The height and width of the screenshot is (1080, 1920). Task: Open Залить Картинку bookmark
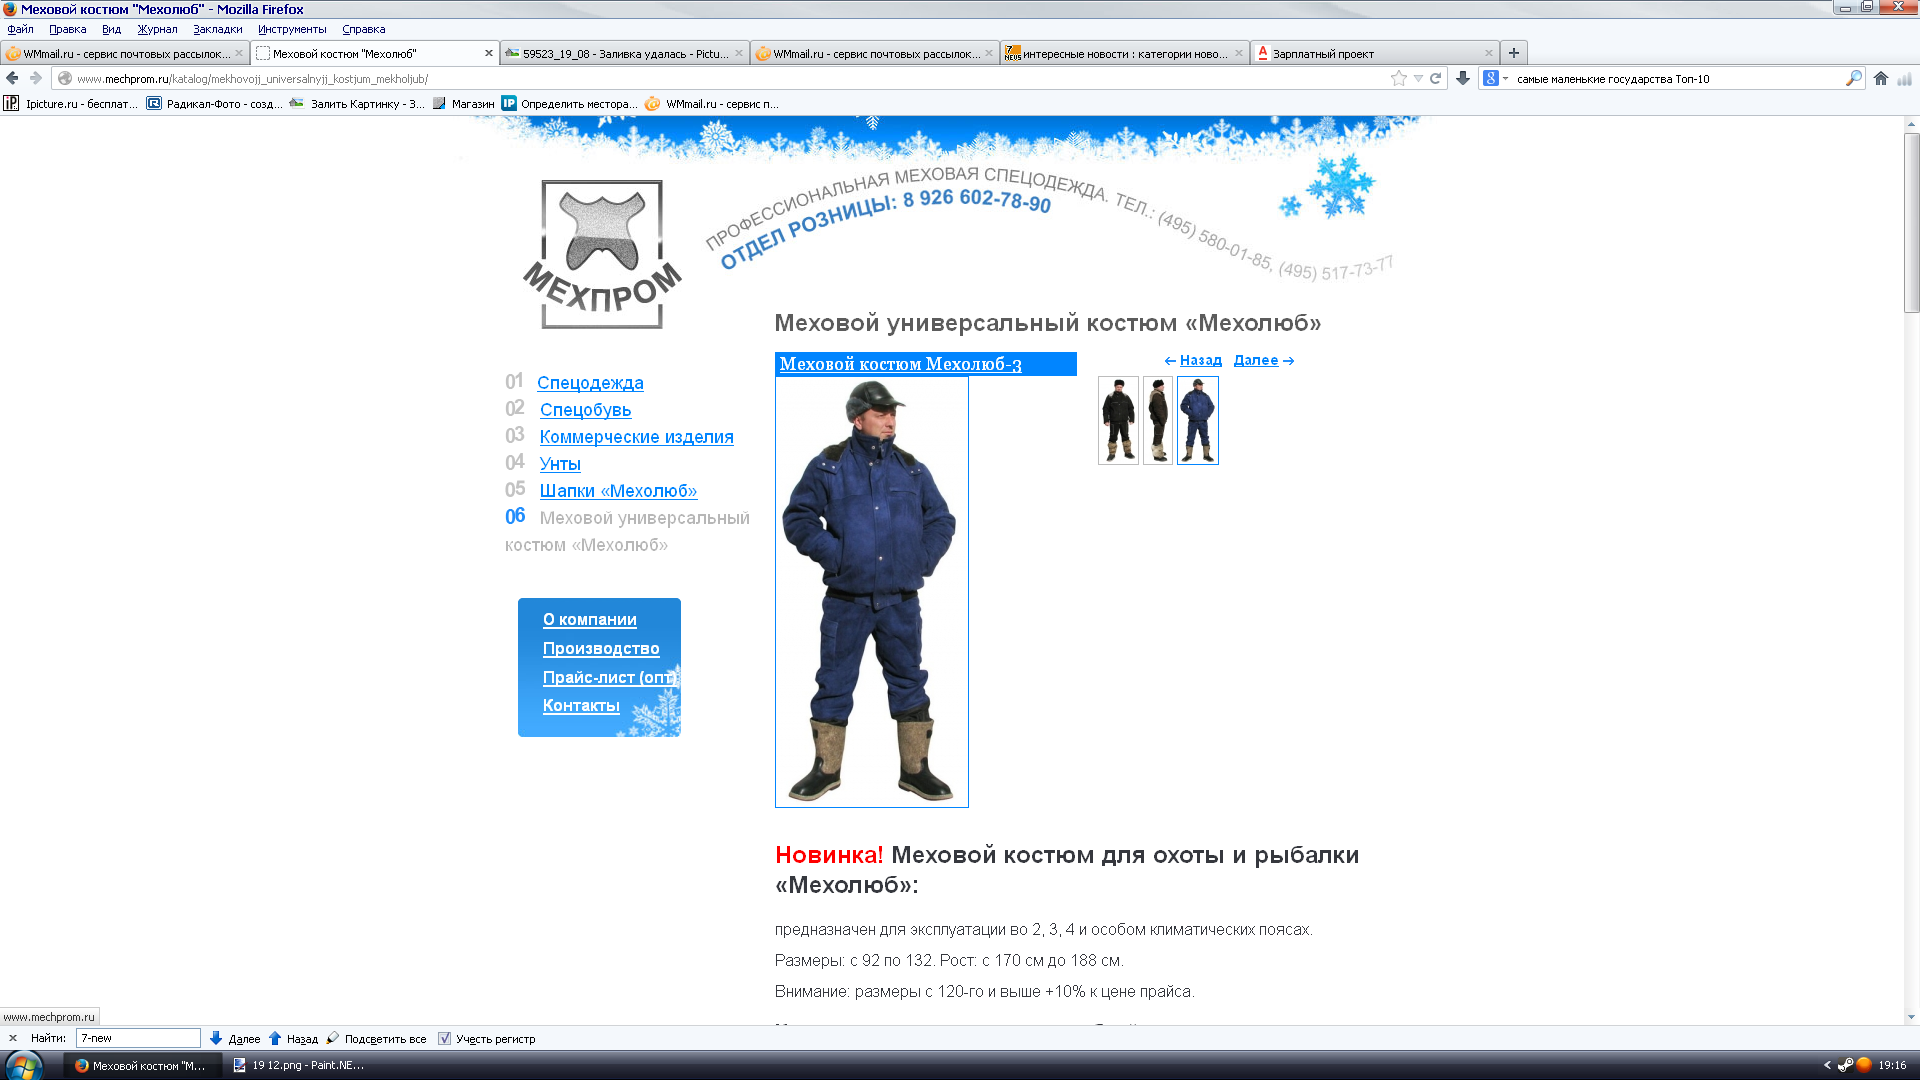tap(357, 103)
